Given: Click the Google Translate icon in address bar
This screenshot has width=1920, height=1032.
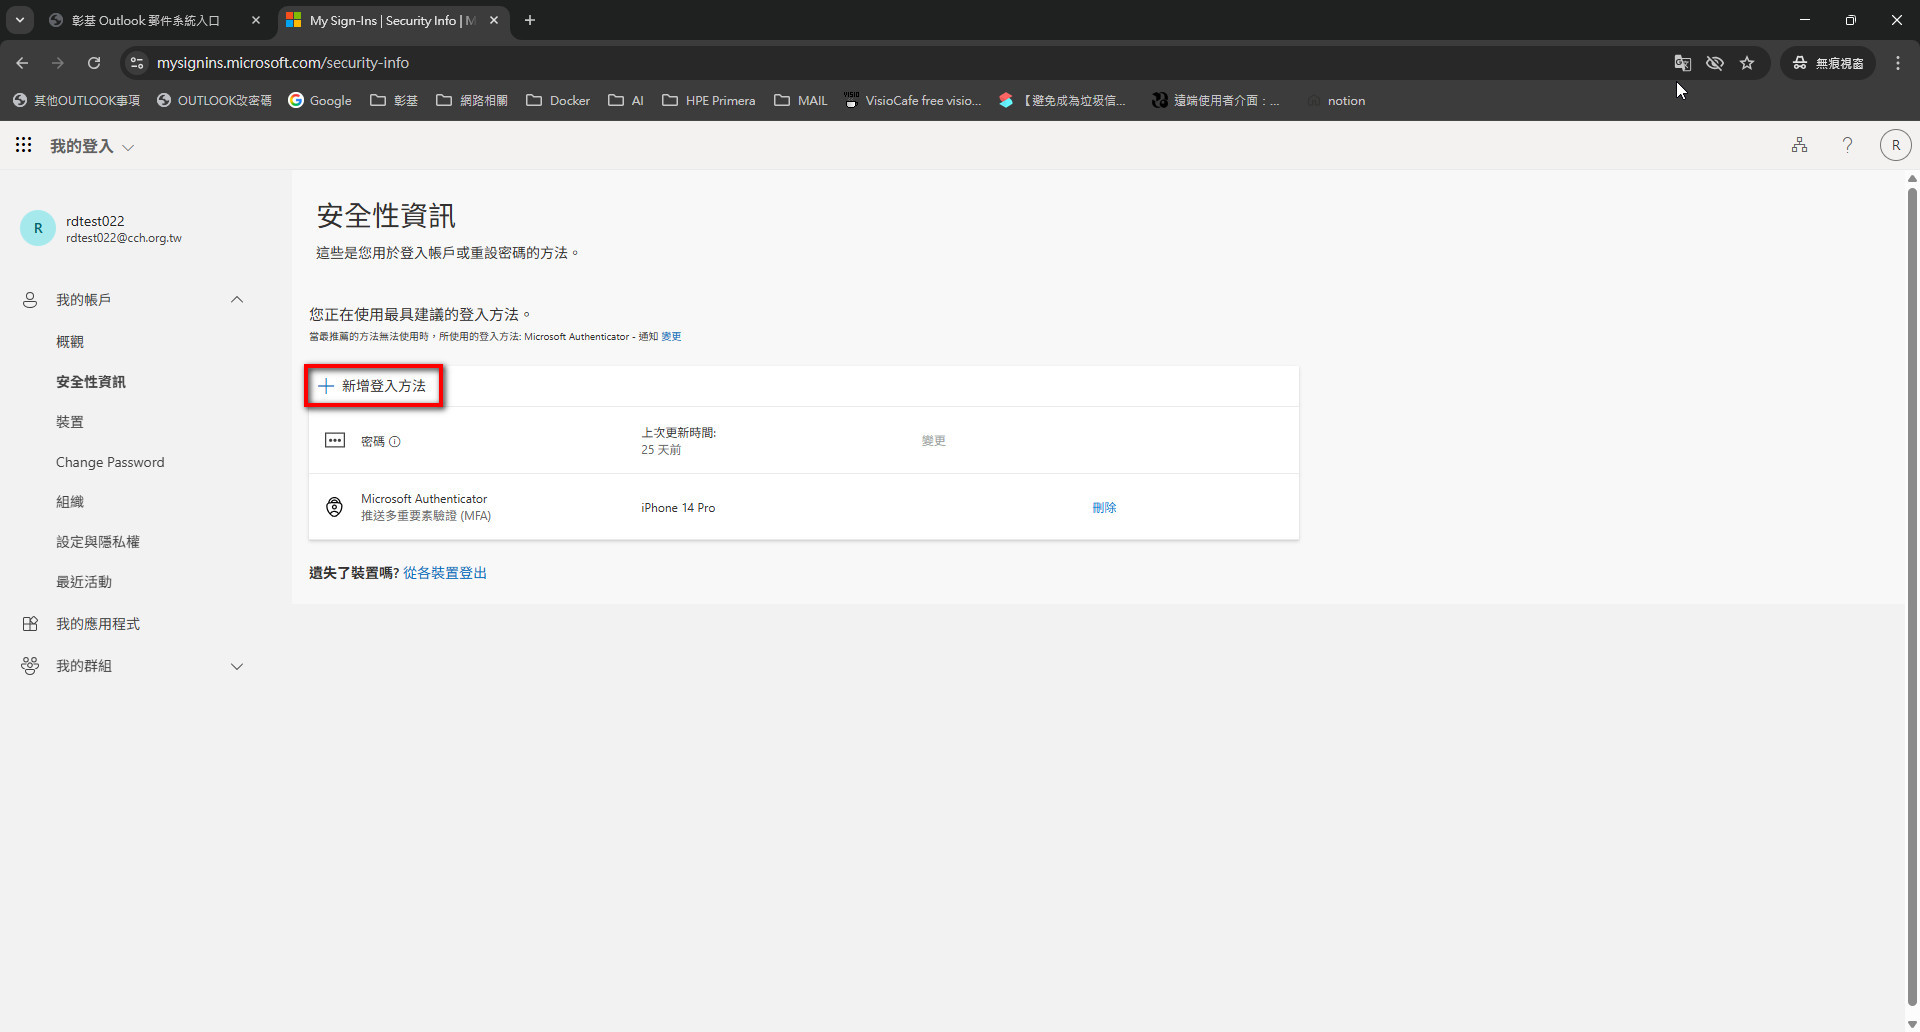Looking at the screenshot, I should coord(1683,63).
